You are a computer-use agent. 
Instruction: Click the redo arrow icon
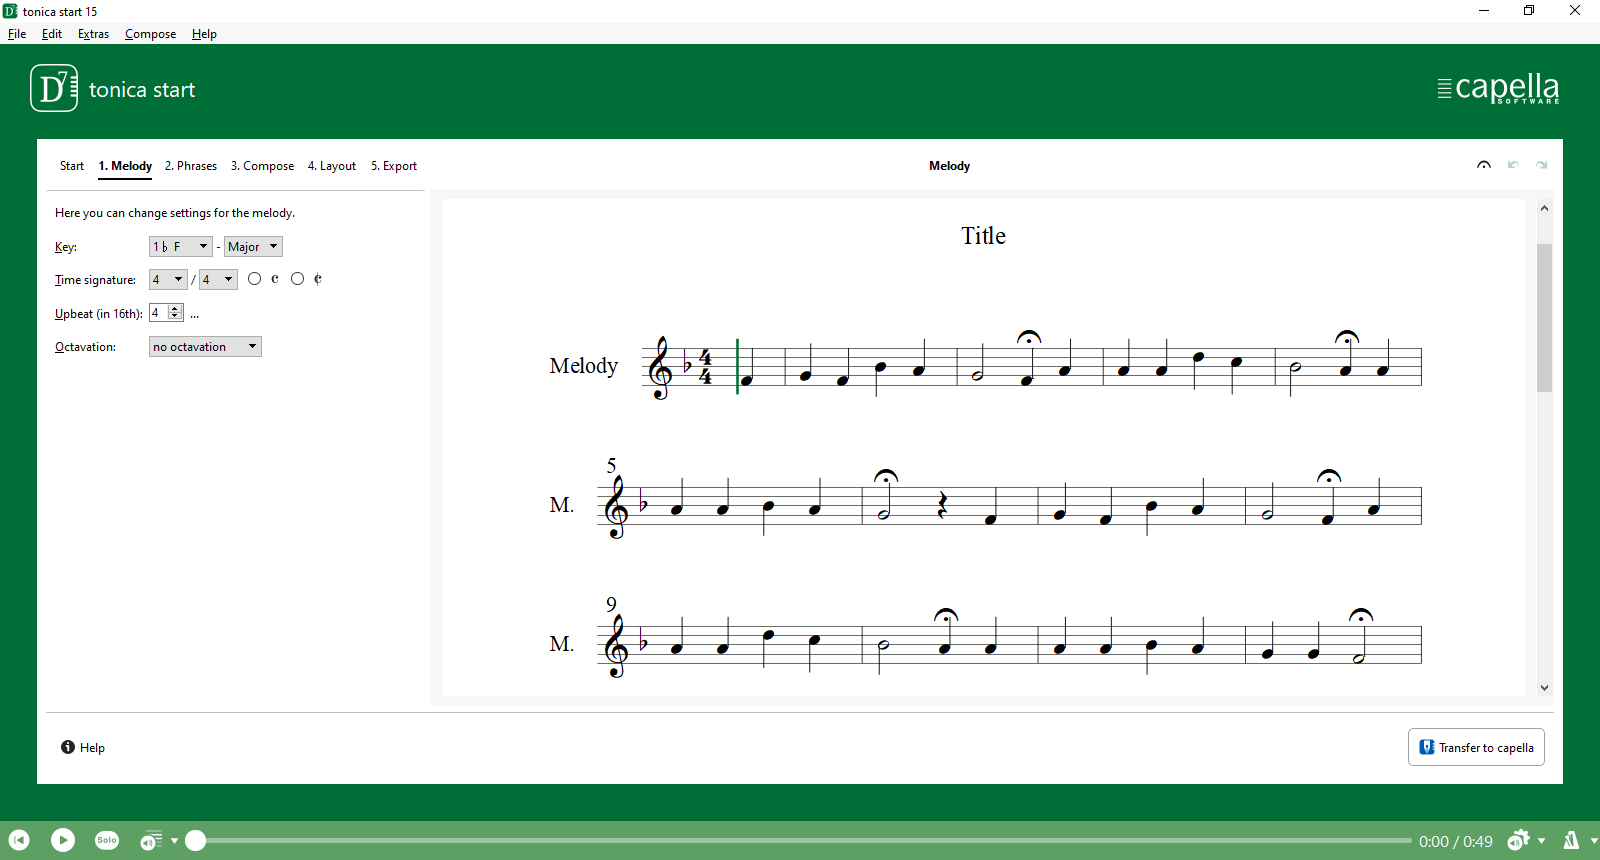[x=1542, y=166]
